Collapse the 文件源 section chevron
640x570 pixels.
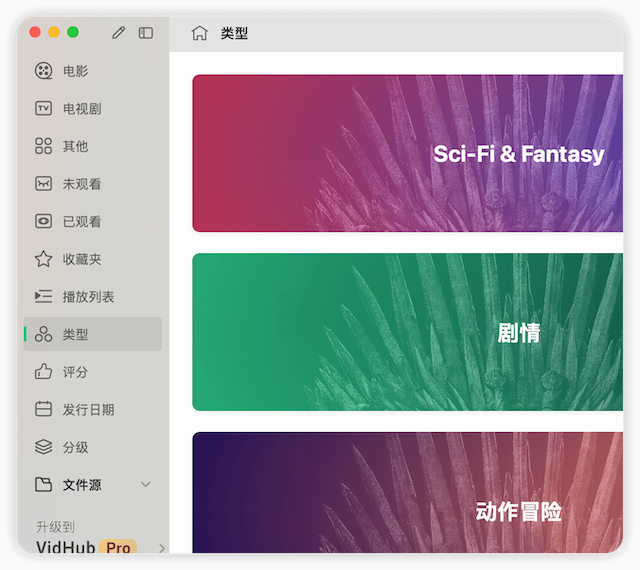point(146,485)
